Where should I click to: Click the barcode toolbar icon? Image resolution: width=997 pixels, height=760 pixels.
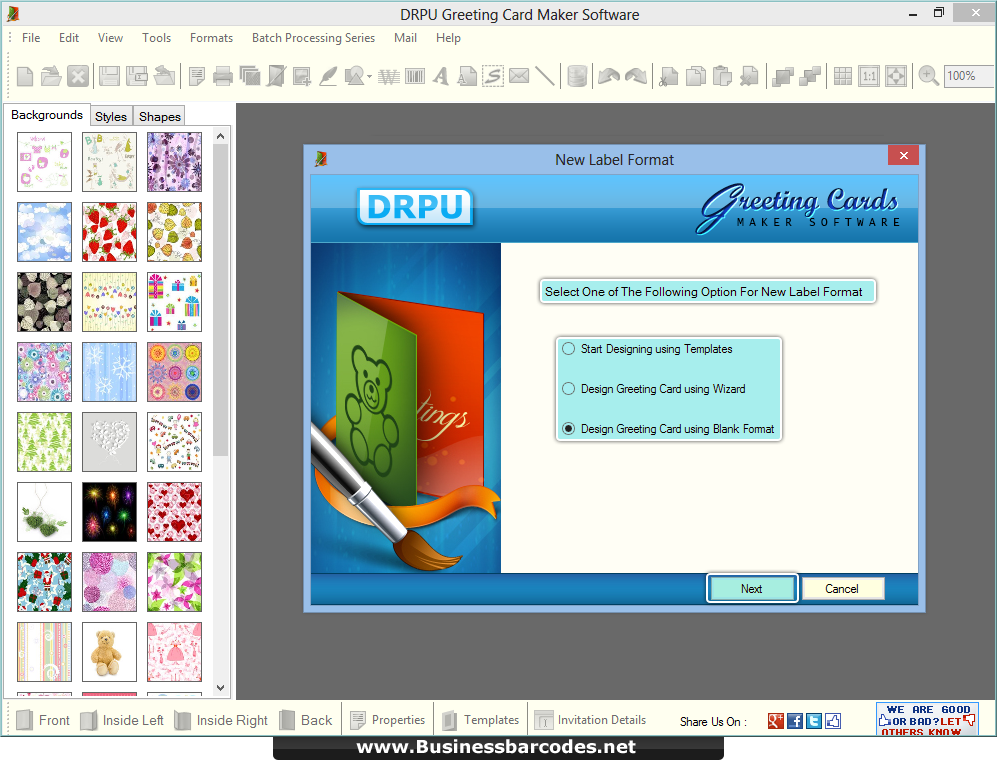[415, 76]
